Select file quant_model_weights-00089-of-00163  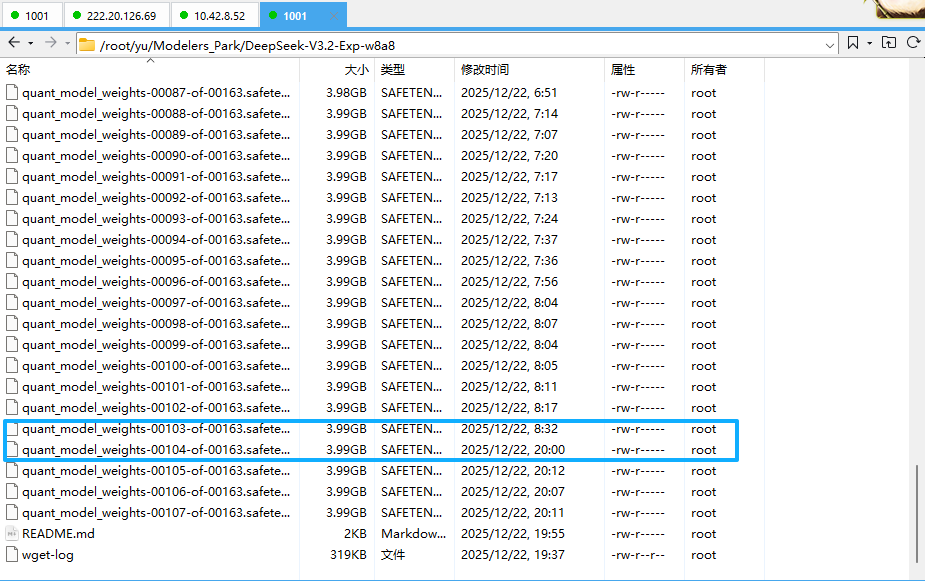pos(156,134)
